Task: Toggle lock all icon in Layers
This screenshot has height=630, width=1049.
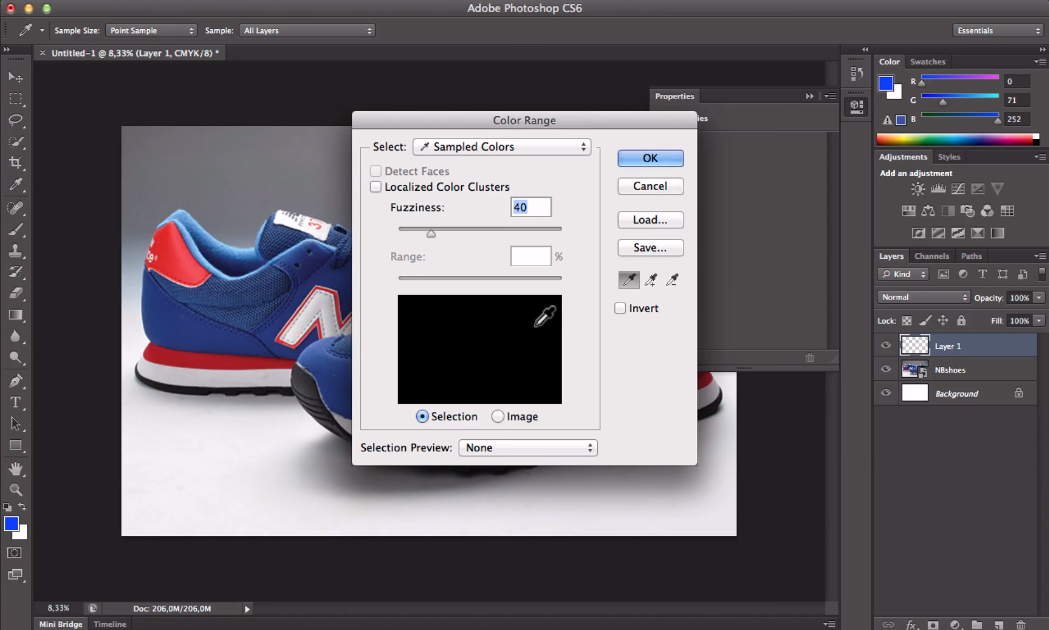Action: (x=961, y=321)
